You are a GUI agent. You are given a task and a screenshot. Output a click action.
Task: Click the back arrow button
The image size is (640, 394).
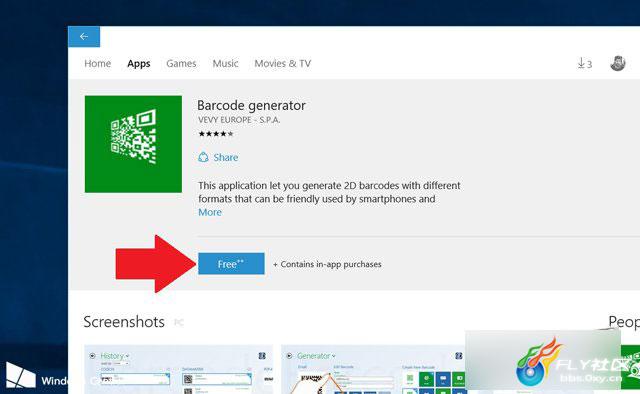pos(84,37)
